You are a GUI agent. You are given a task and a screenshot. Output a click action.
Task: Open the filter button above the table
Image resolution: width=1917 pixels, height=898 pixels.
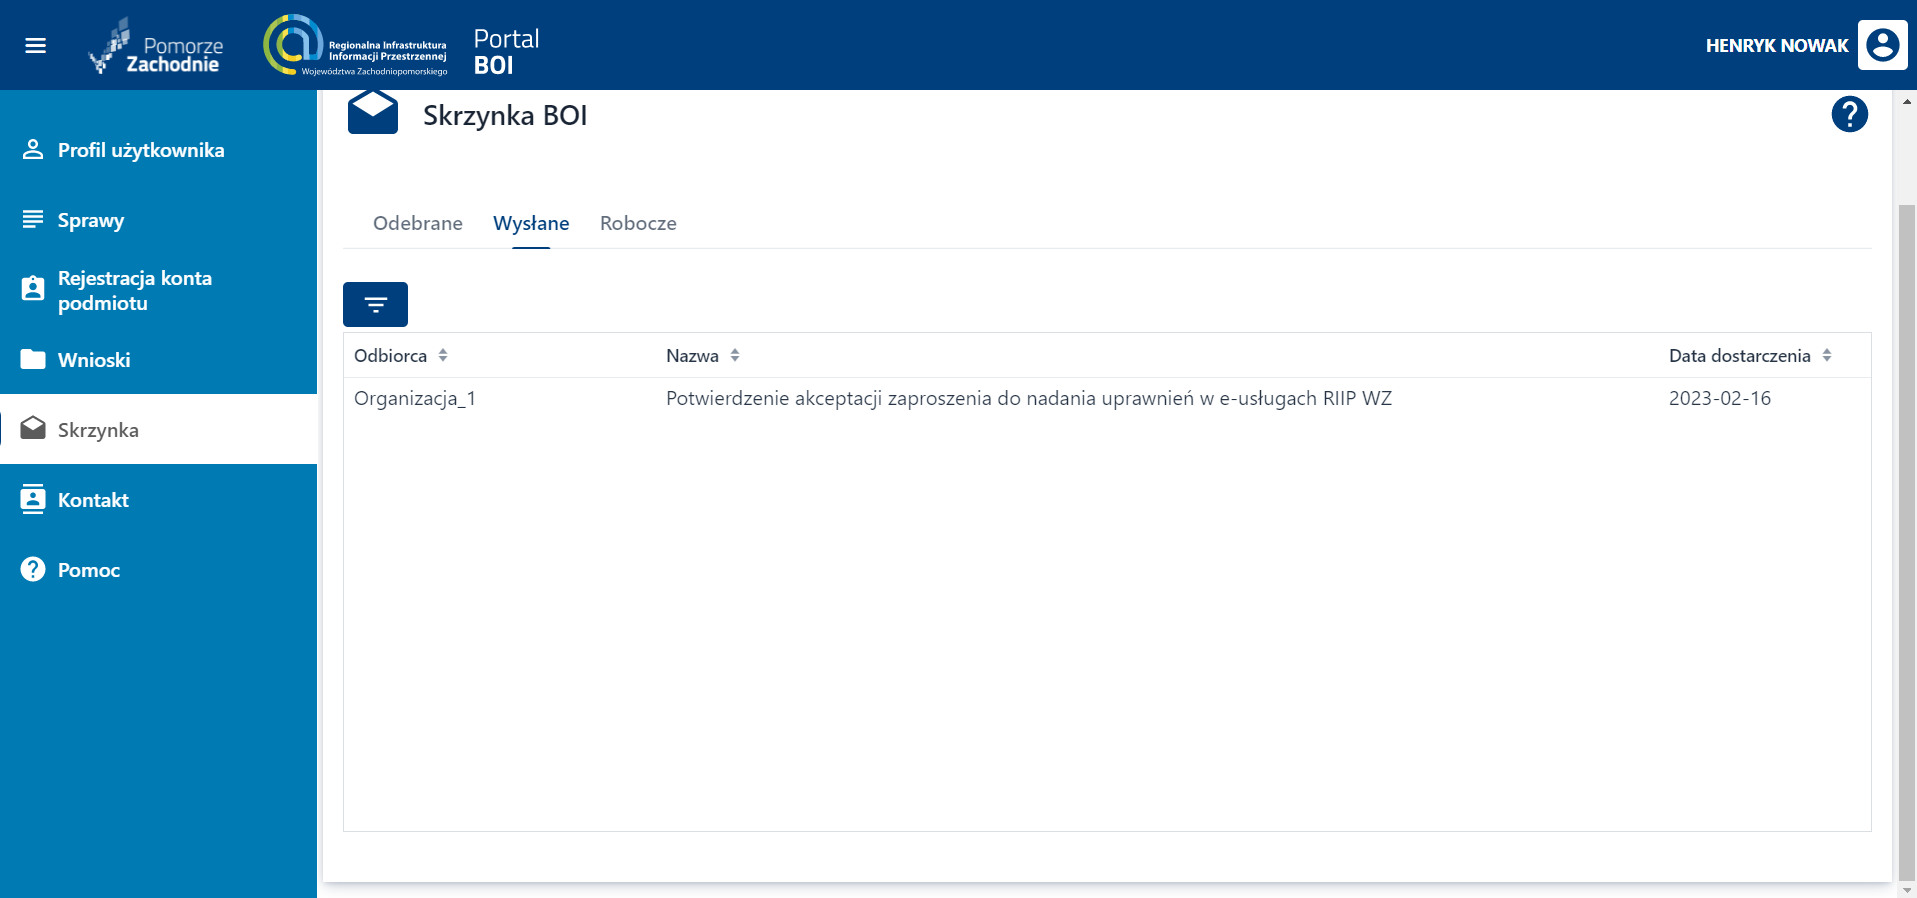(375, 305)
